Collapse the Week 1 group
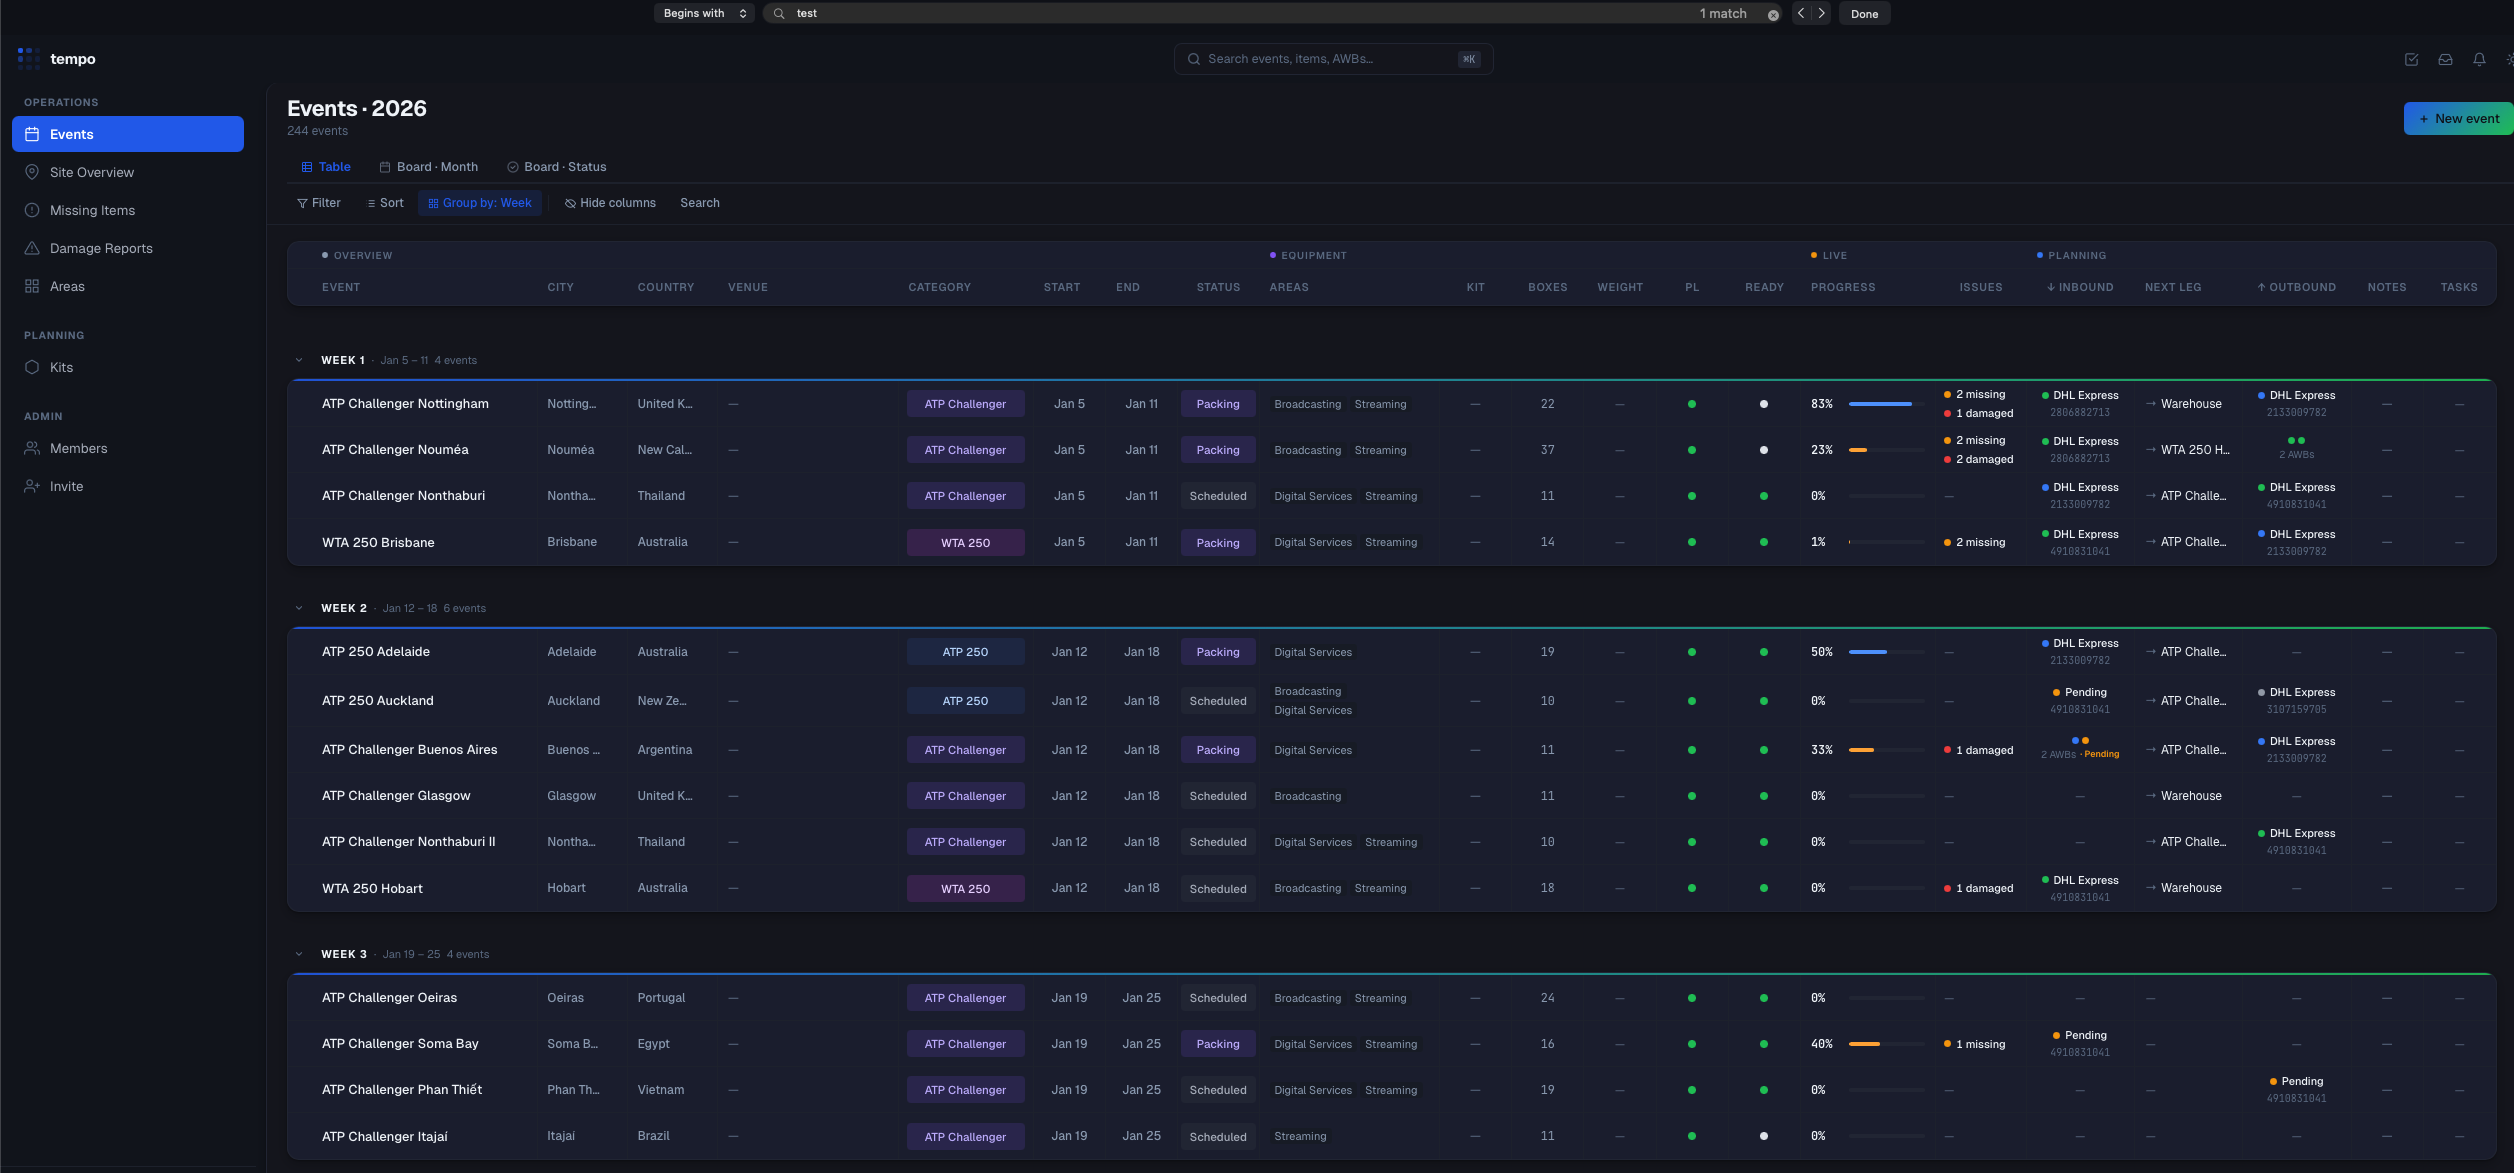The width and height of the screenshot is (2514, 1173). click(298, 359)
